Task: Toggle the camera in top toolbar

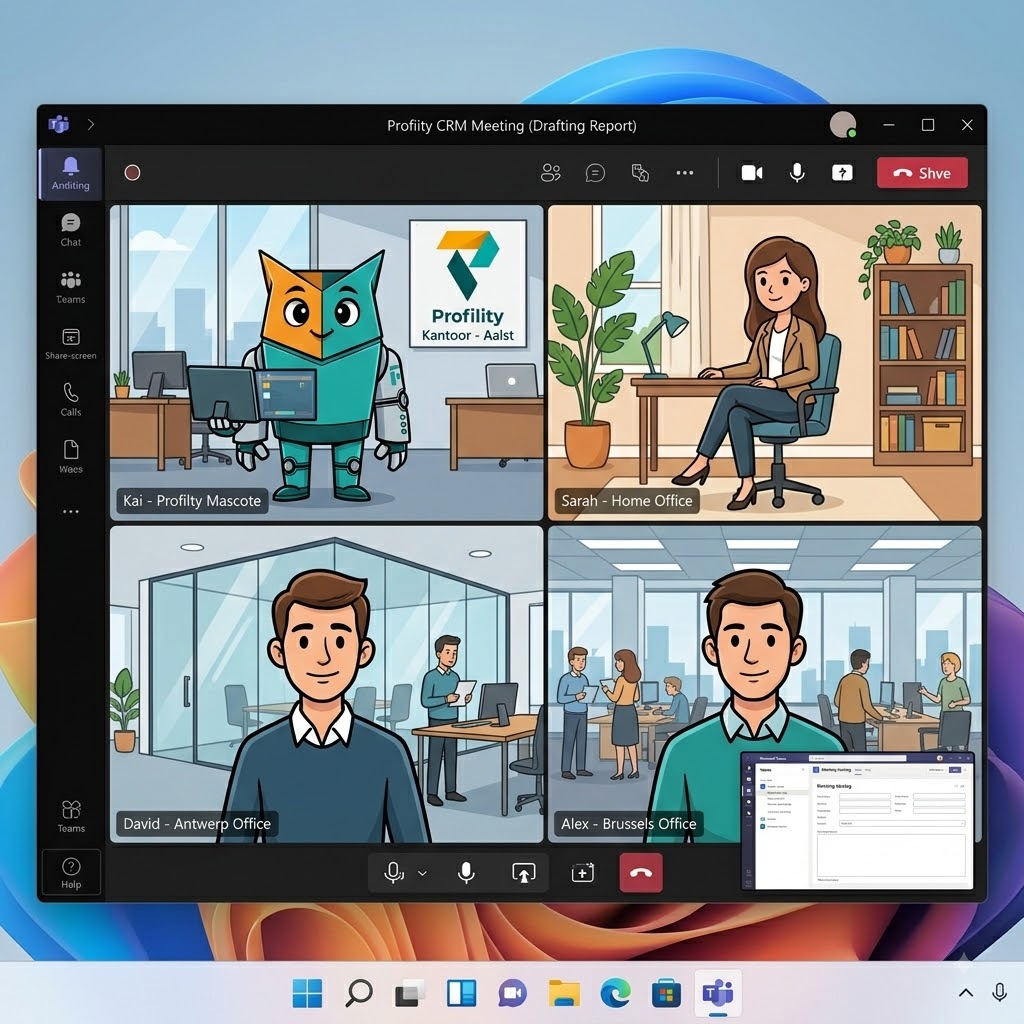Action: pyautogui.click(x=752, y=173)
